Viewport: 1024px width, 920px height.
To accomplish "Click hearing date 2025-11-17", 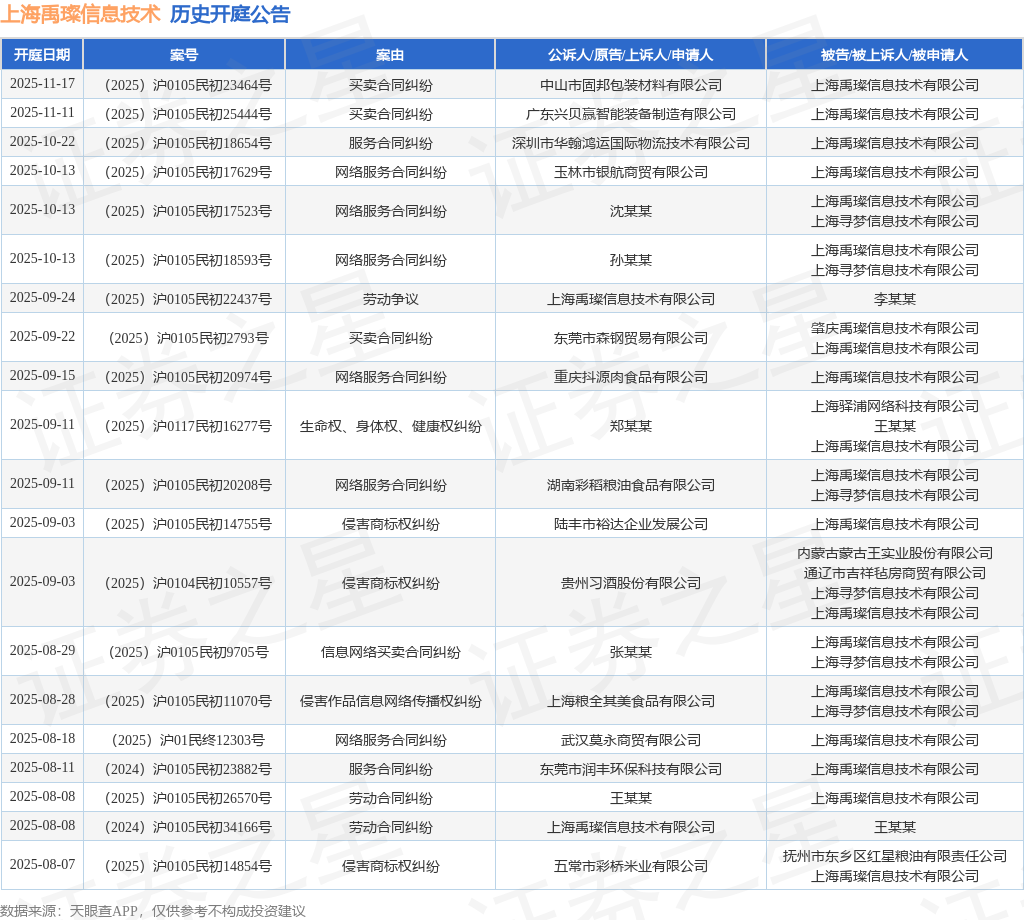I will (42, 84).
